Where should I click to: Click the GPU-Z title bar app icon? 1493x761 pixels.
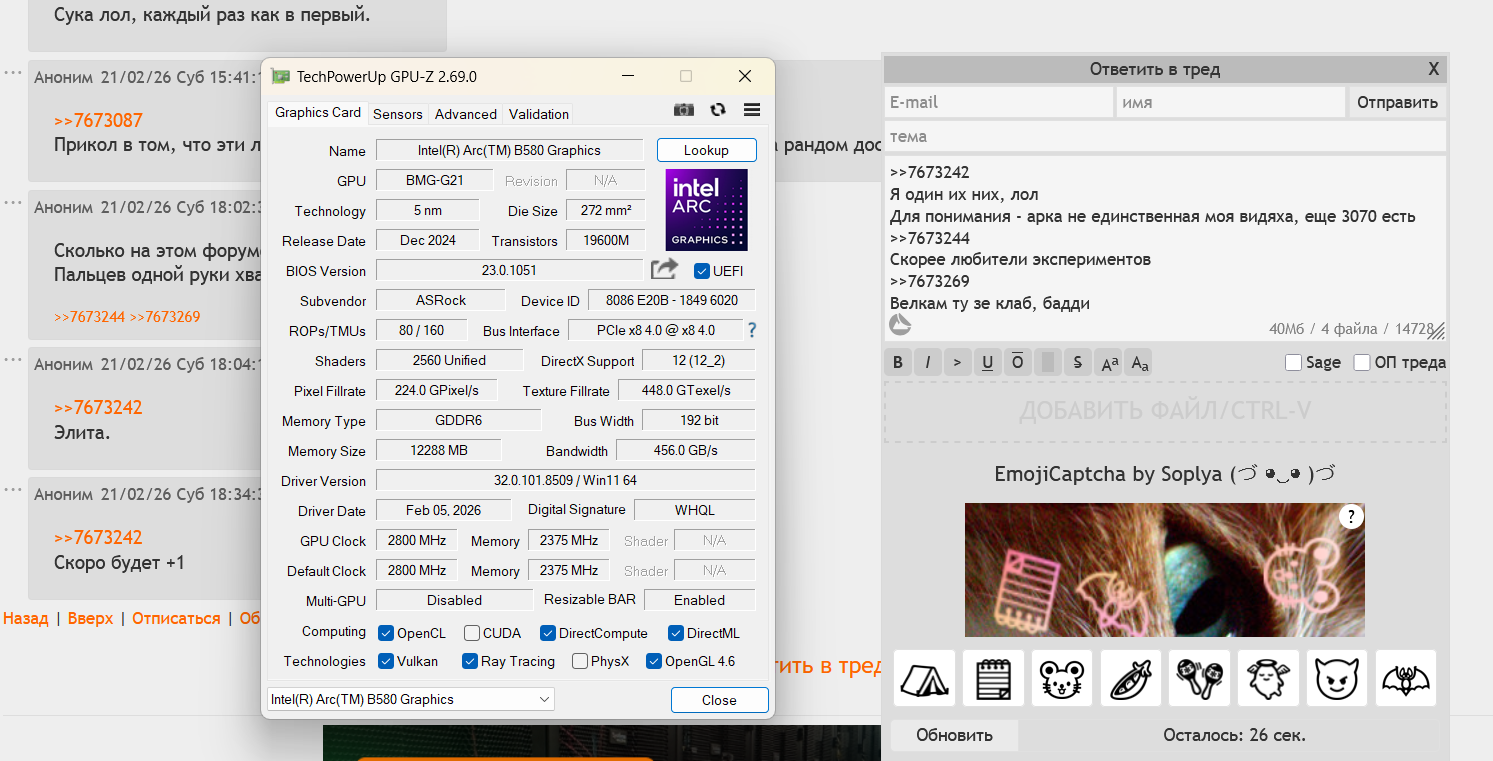pos(281,77)
